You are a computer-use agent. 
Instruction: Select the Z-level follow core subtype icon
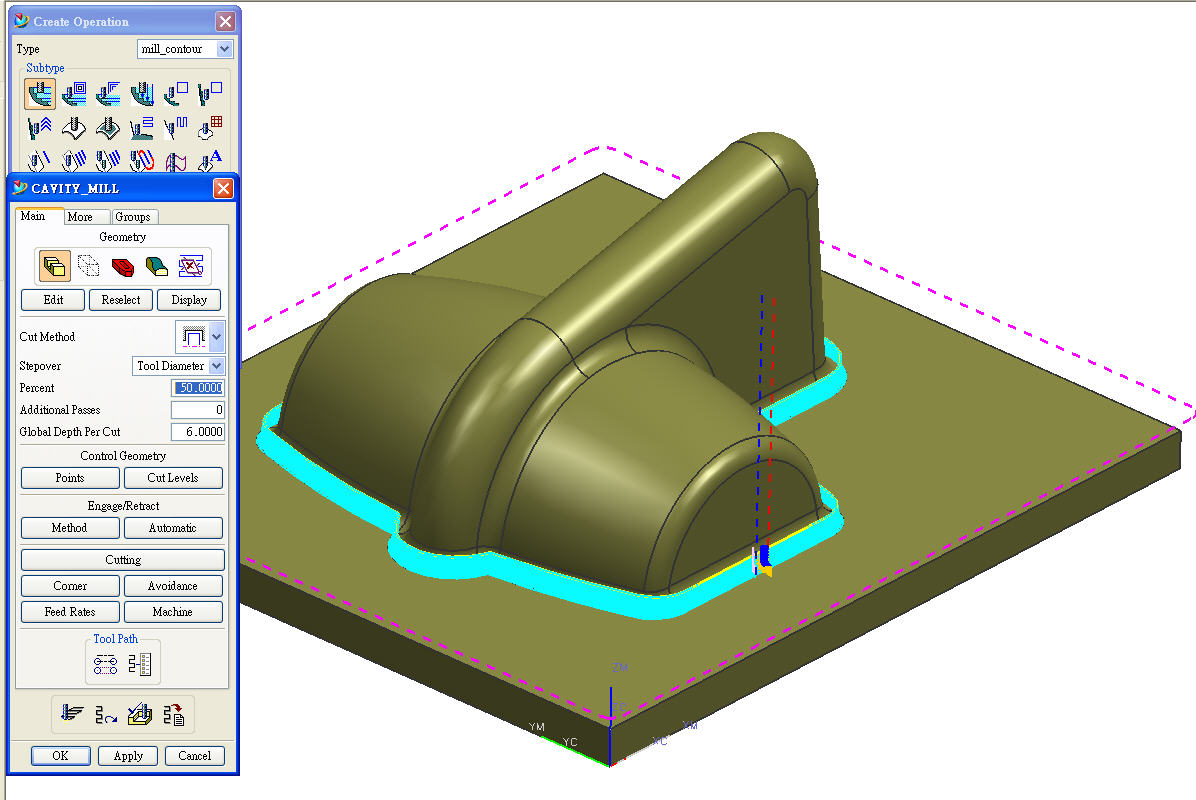point(108,94)
